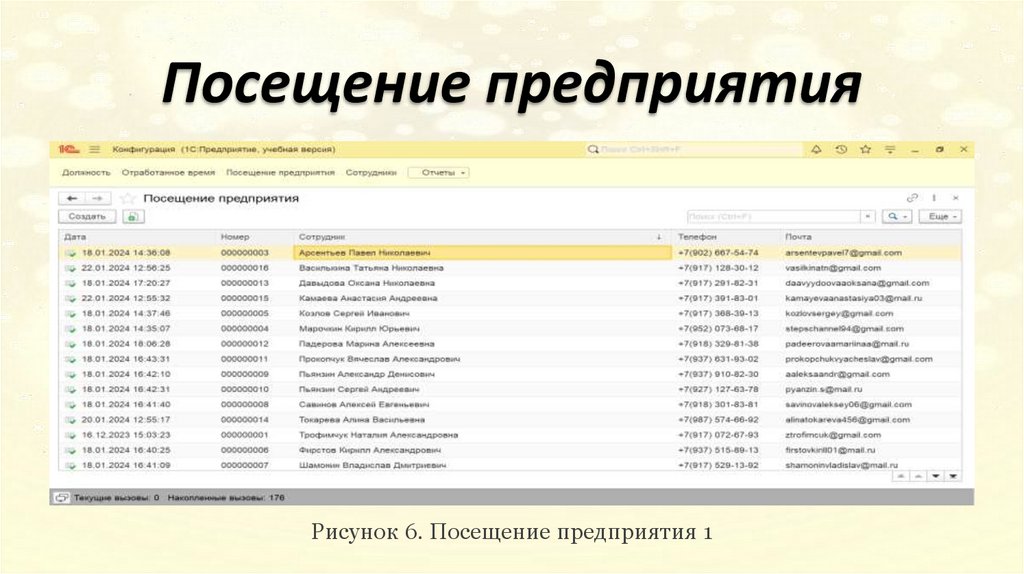Viewport: 1024px width, 574px height.
Task: Select row Фирстов Кирилл Александрович
Action: [x=510, y=451]
